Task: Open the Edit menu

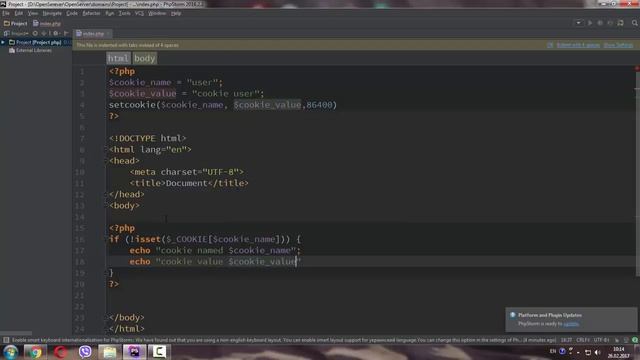Action: coord(19,13)
